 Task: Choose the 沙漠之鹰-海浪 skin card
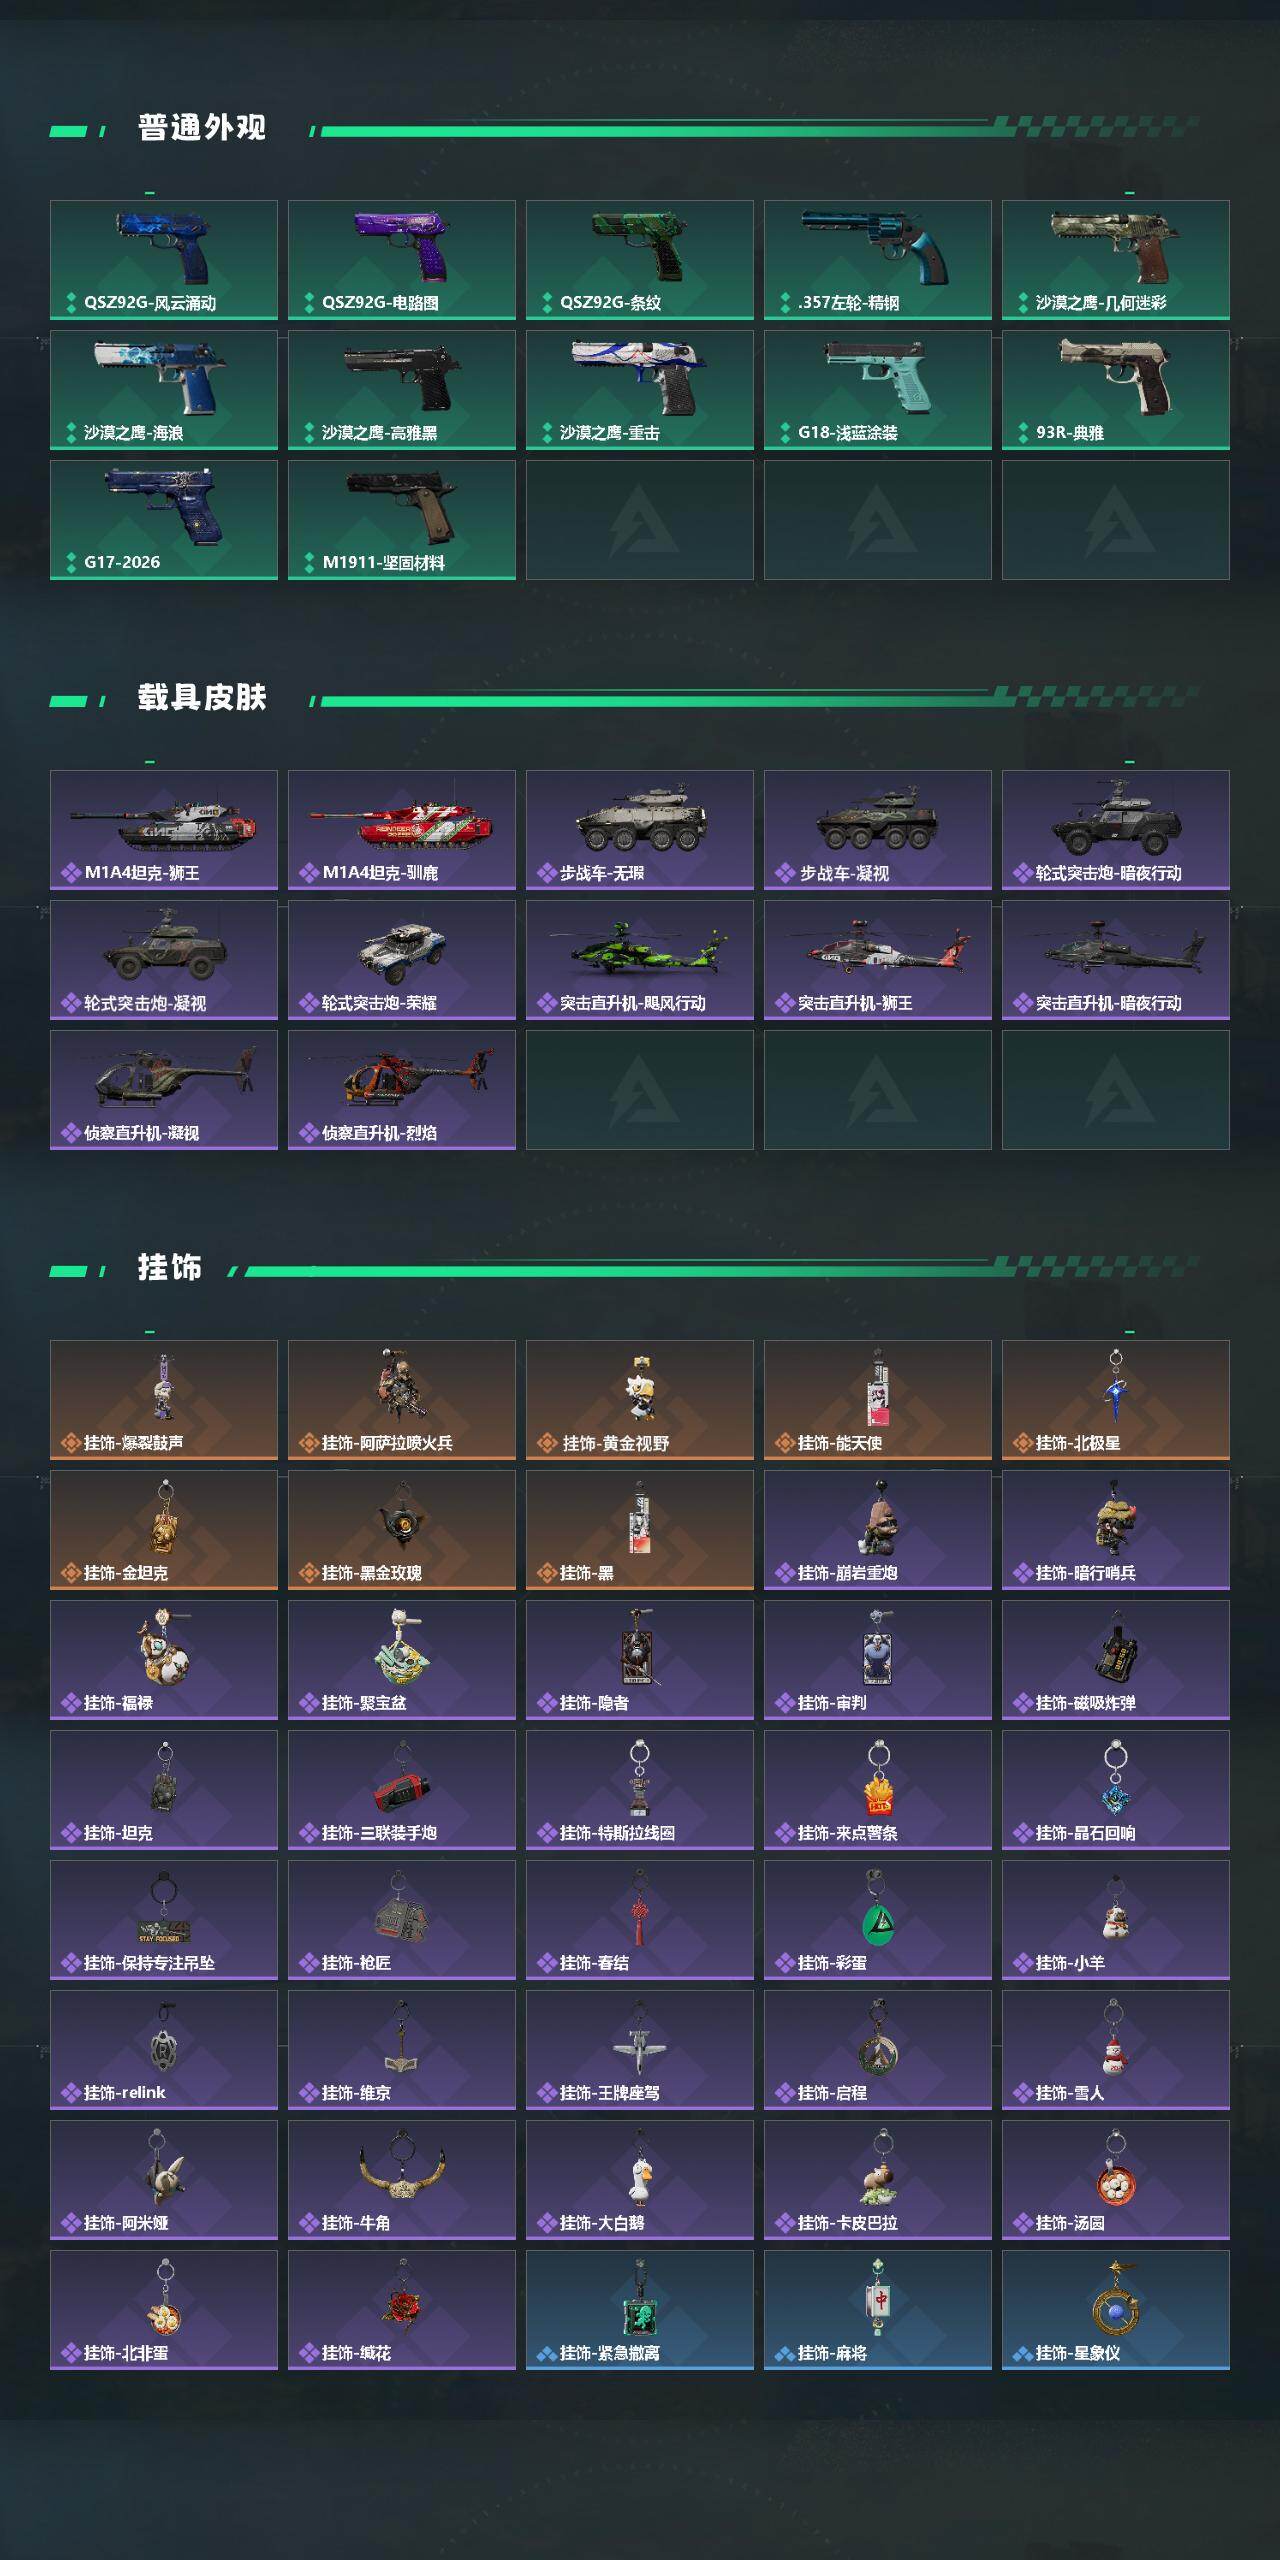[x=164, y=390]
